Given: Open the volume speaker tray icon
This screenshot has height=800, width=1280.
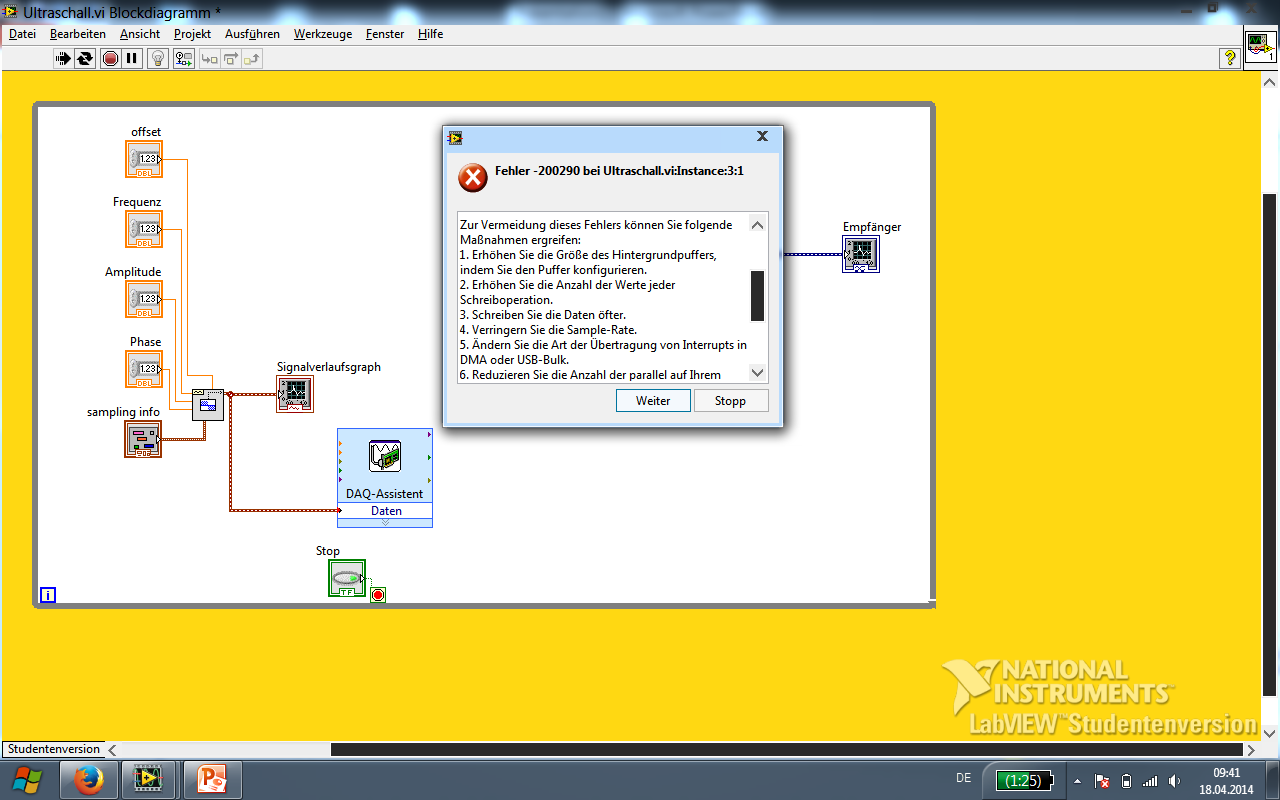Looking at the screenshot, I should click(1173, 781).
